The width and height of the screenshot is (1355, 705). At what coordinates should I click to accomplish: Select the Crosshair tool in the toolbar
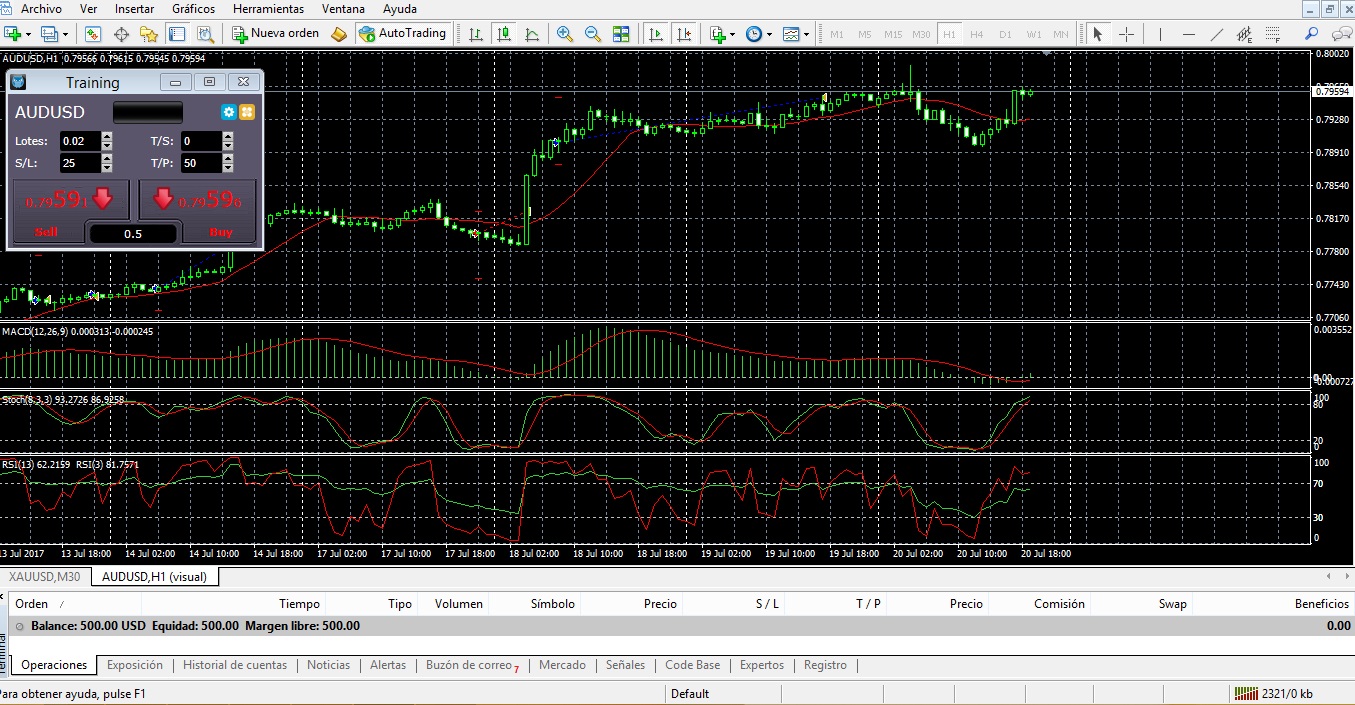(1127, 34)
